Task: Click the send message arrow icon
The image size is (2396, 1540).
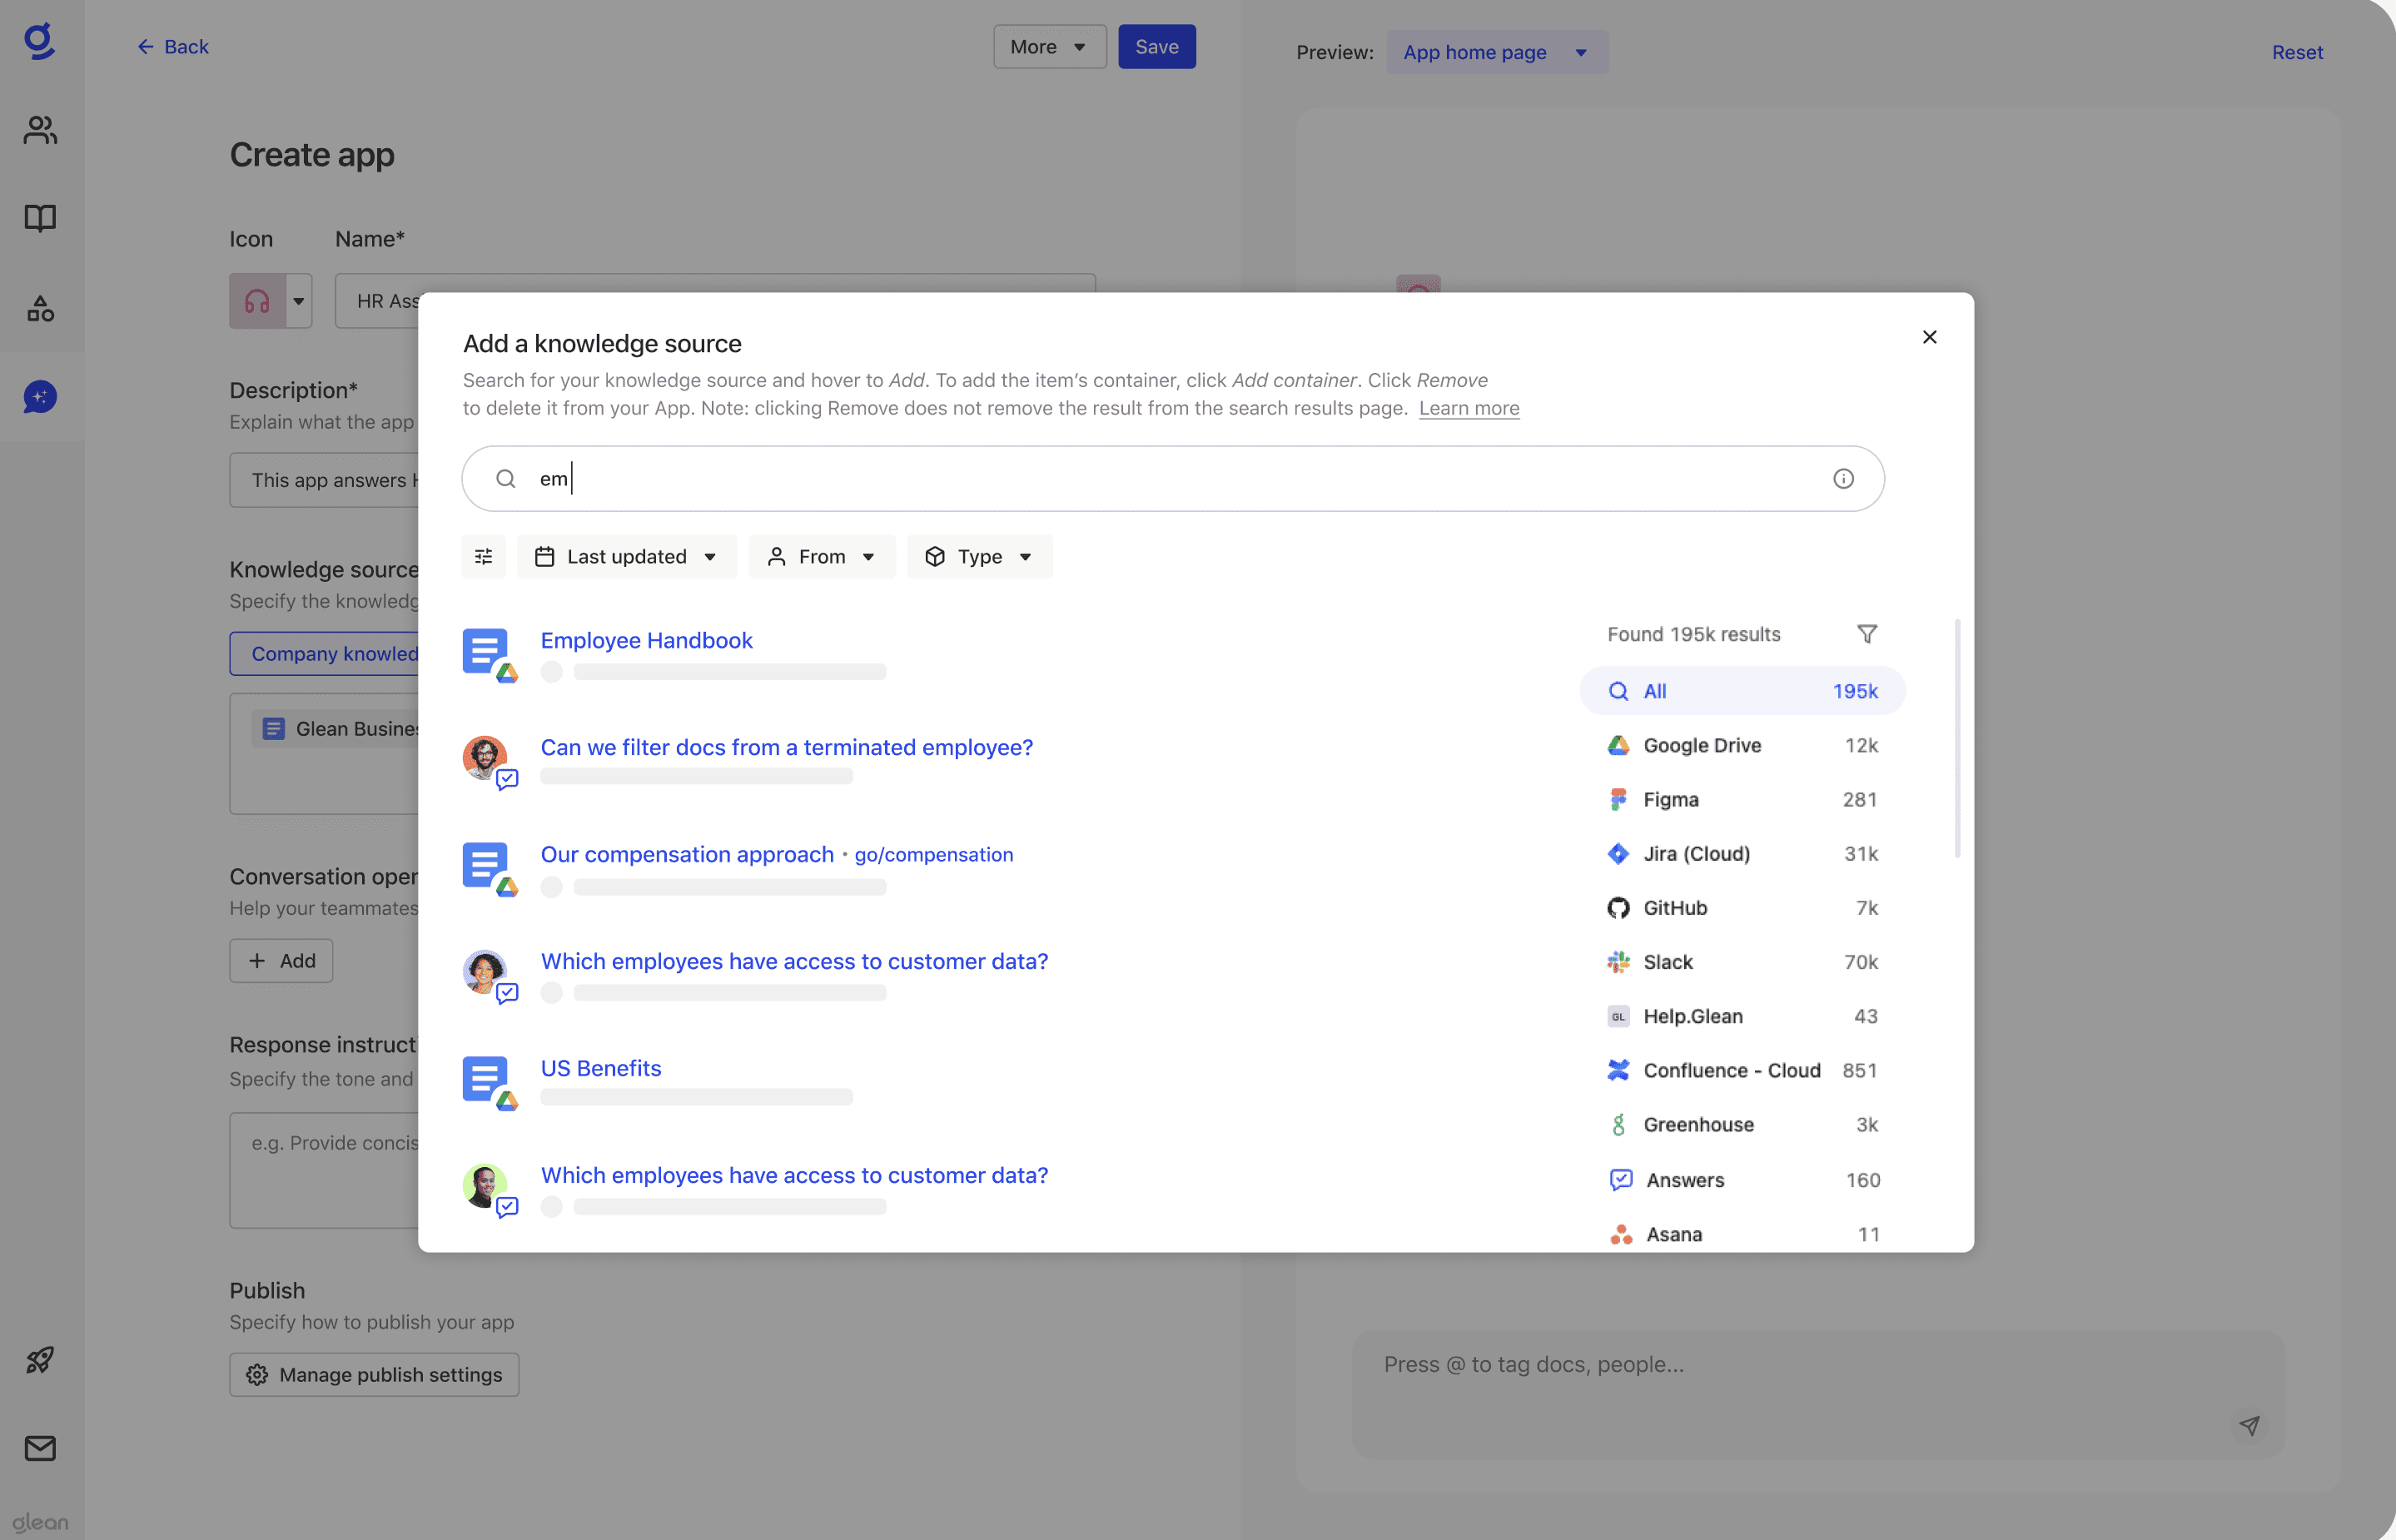Action: 2249,1425
